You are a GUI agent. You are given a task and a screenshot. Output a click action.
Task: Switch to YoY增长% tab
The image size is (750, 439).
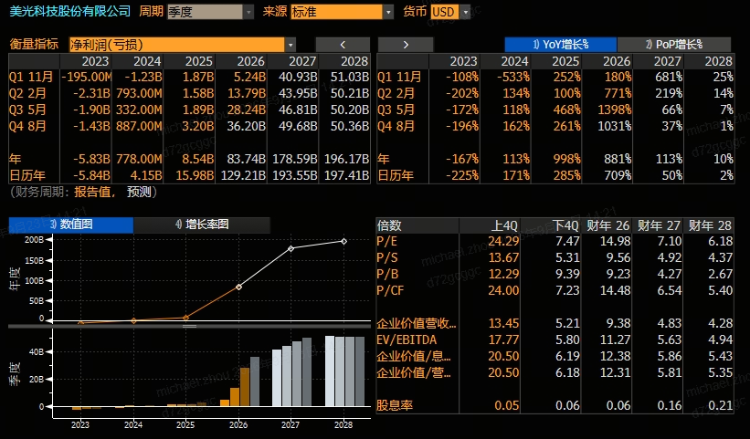tap(561, 44)
